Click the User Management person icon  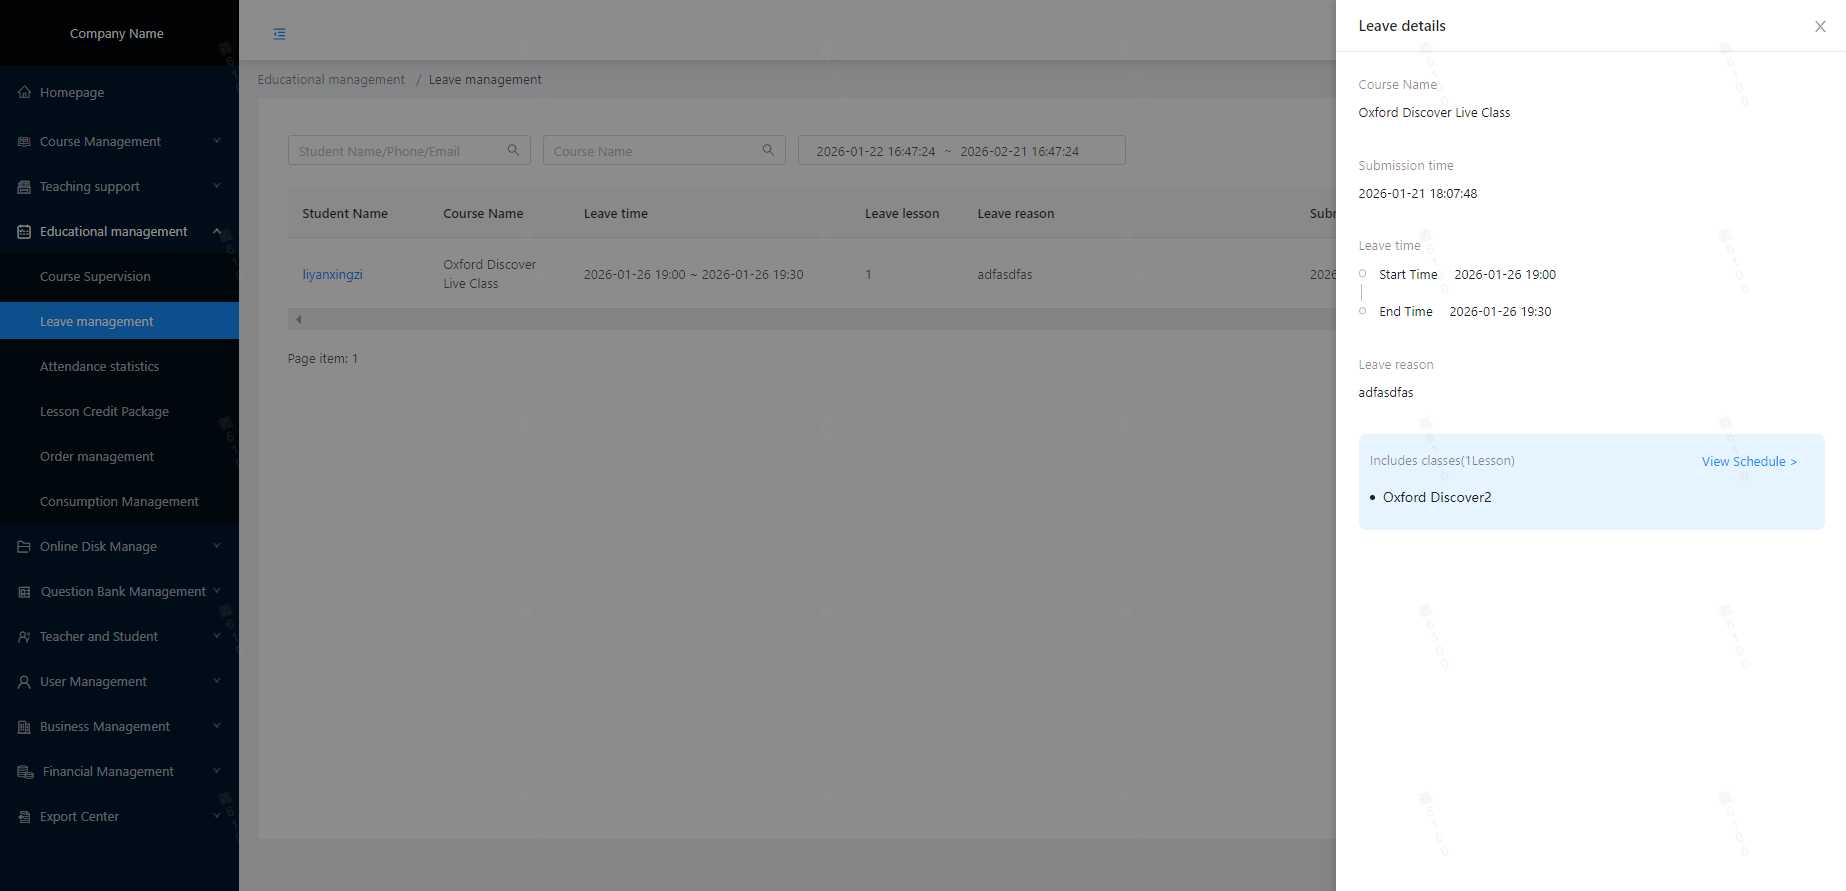[x=24, y=682]
